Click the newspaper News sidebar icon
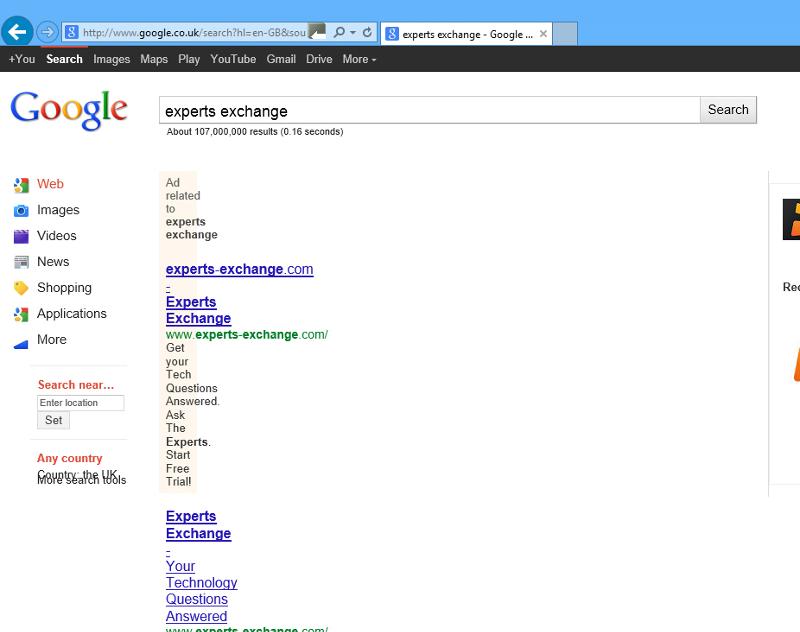800x632 pixels. (x=21, y=262)
